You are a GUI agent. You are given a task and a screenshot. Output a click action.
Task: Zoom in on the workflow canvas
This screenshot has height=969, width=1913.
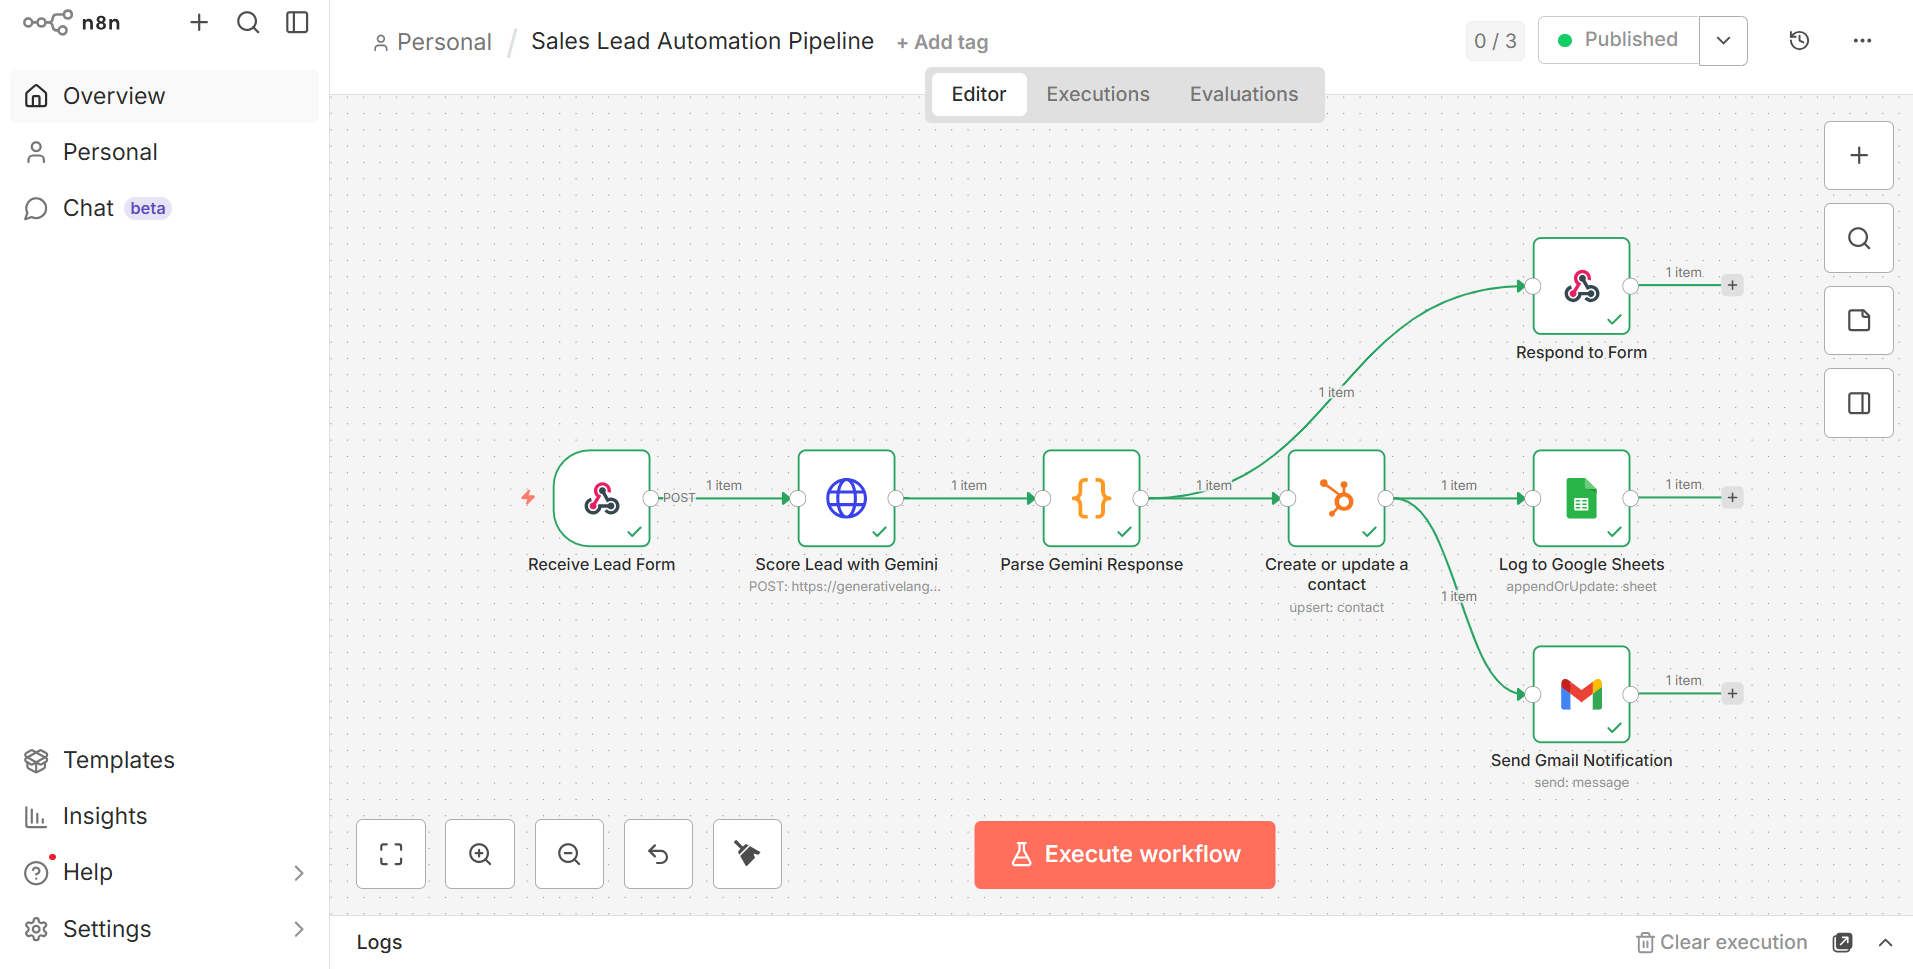(x=479, y=853)
